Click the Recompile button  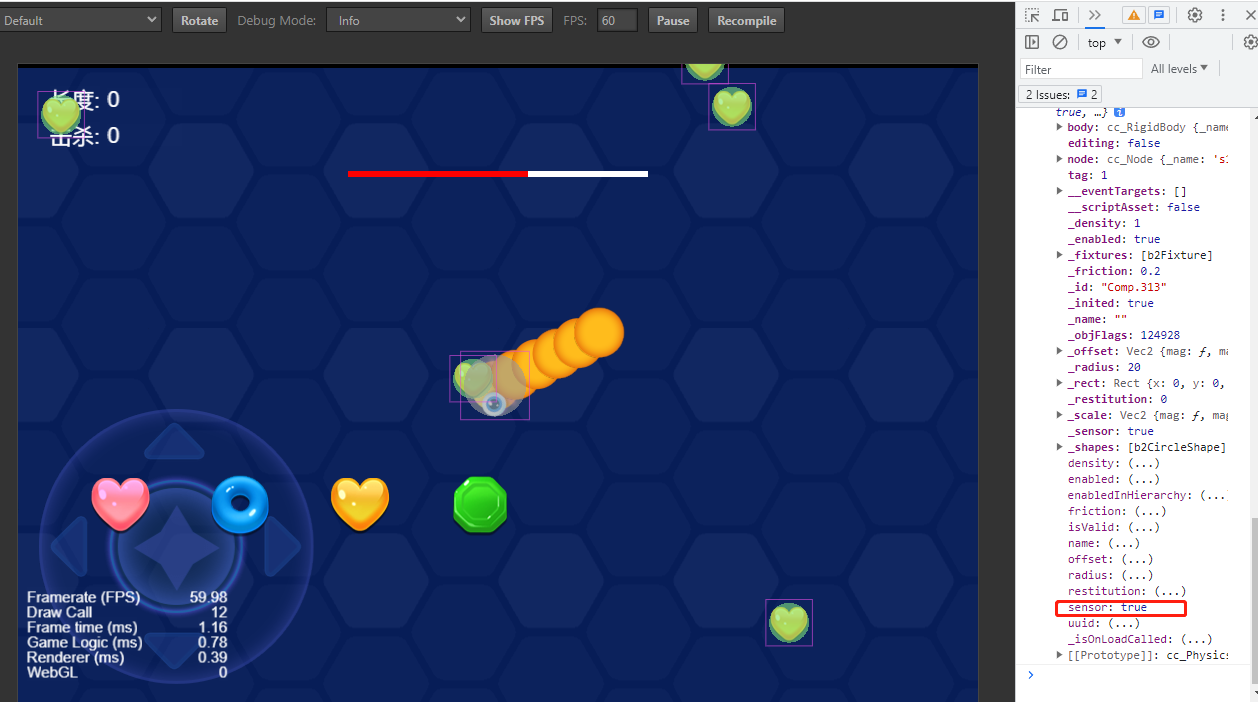746,20
